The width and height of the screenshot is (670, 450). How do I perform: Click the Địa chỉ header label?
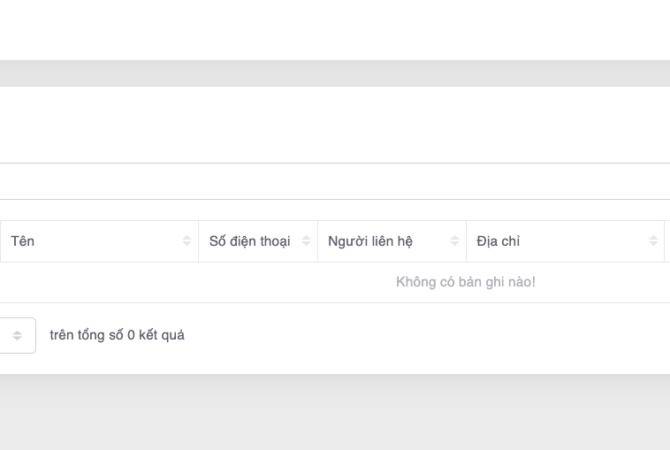click(x=498, y=242)
